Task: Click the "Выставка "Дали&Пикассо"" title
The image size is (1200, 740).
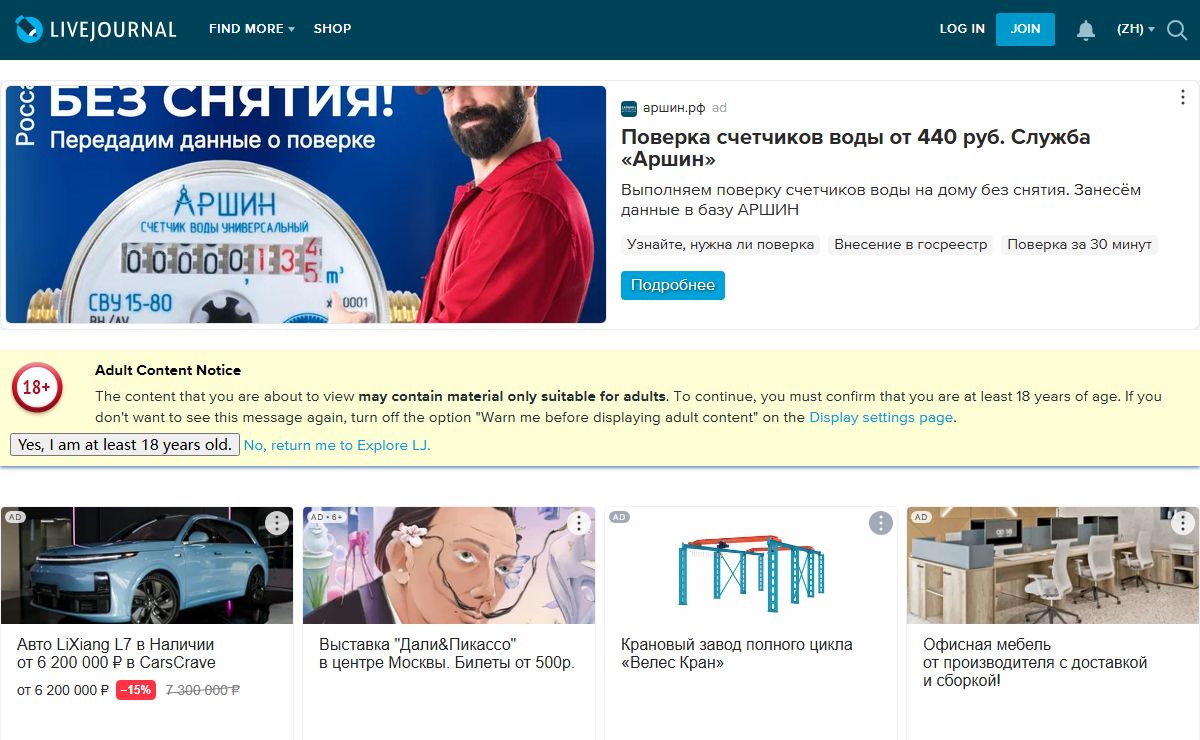Action: [x=447, y=653]
